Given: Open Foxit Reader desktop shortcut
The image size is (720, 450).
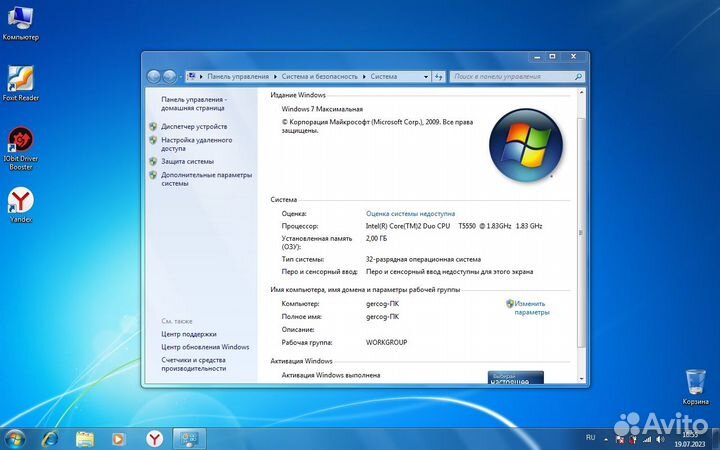Looking at the screenshot, I should pos(21,84).
